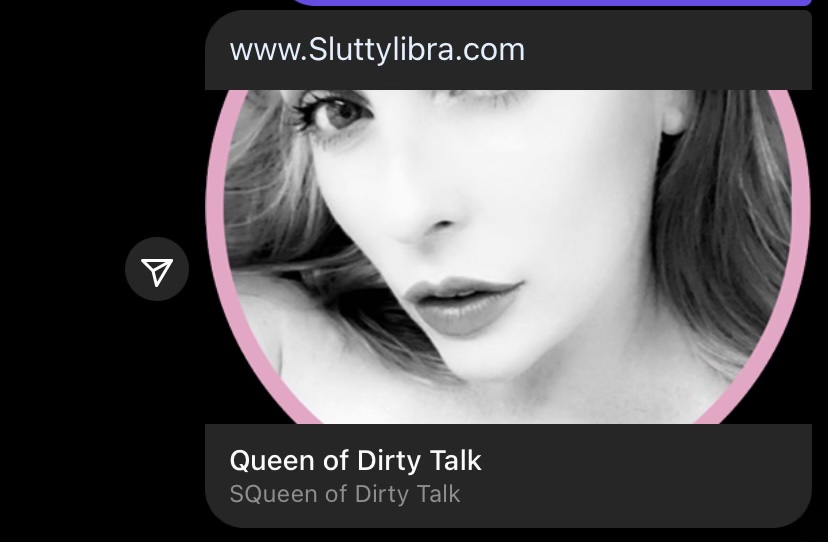
Task: Open the black-and-white profile photo preview
Action: coord(508,257)
